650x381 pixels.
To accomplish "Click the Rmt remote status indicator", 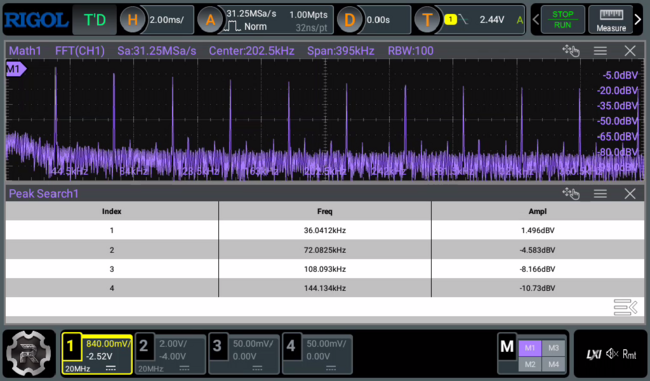I will [629, 354].
